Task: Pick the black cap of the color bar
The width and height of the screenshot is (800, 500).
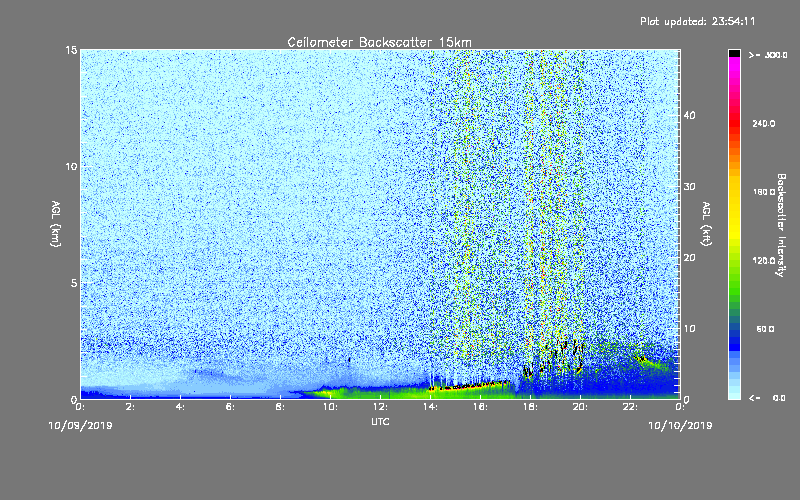Action: point(734,53)
